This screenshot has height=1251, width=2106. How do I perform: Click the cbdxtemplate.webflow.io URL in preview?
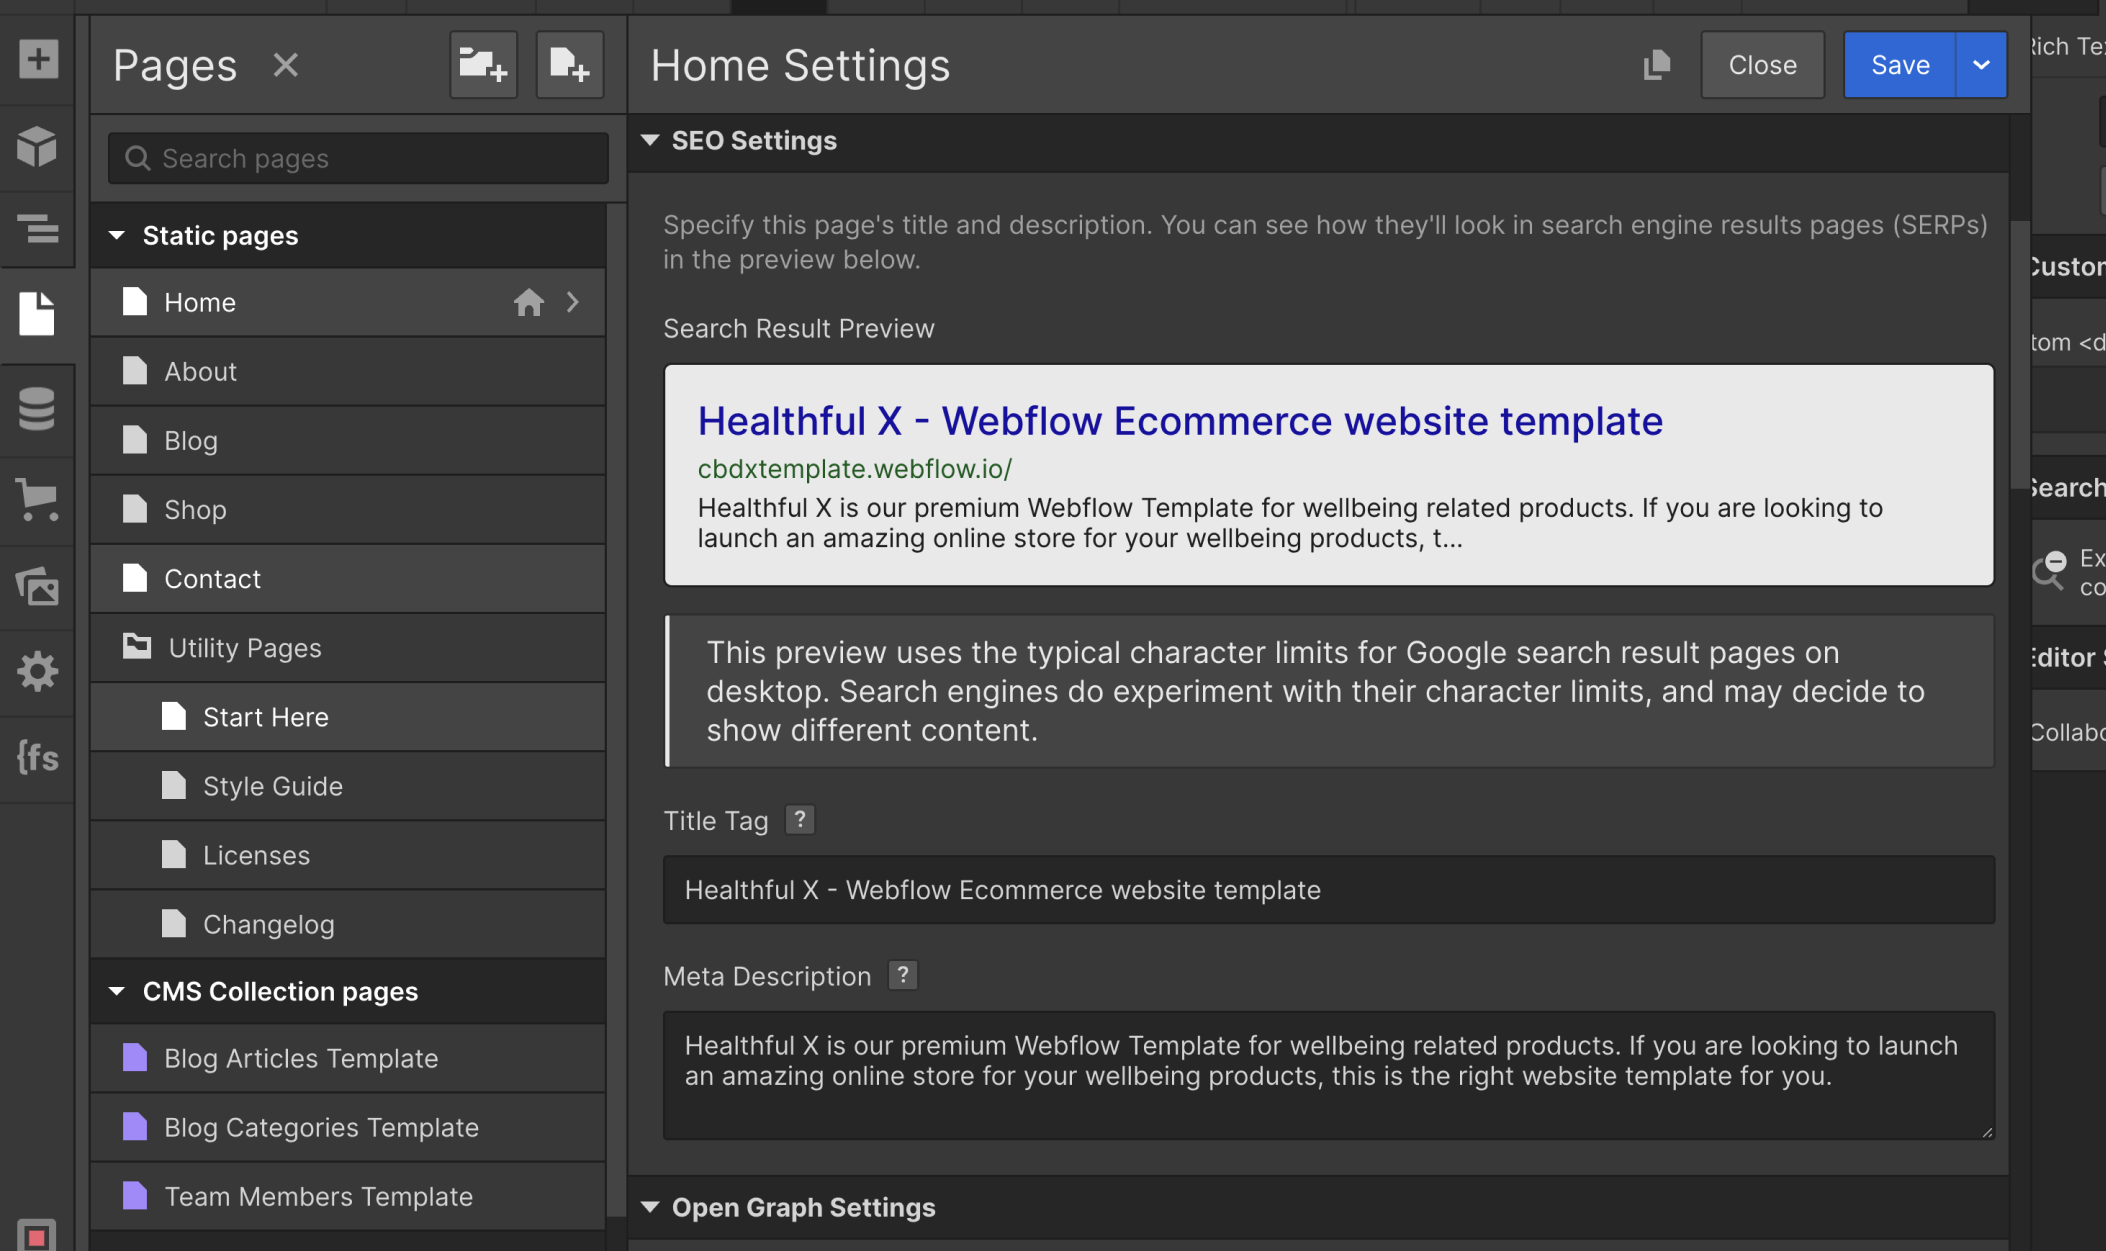point(855,468)
